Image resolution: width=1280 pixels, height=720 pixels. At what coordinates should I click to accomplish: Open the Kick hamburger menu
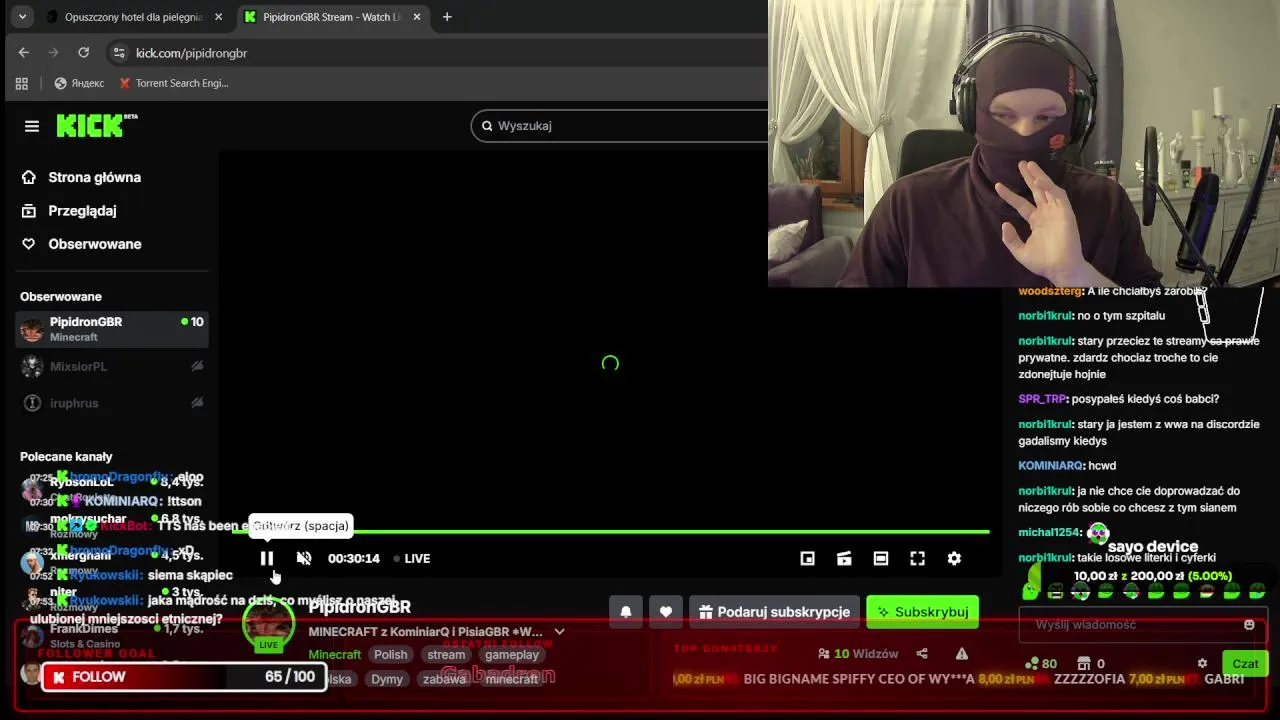click(32, 126)
